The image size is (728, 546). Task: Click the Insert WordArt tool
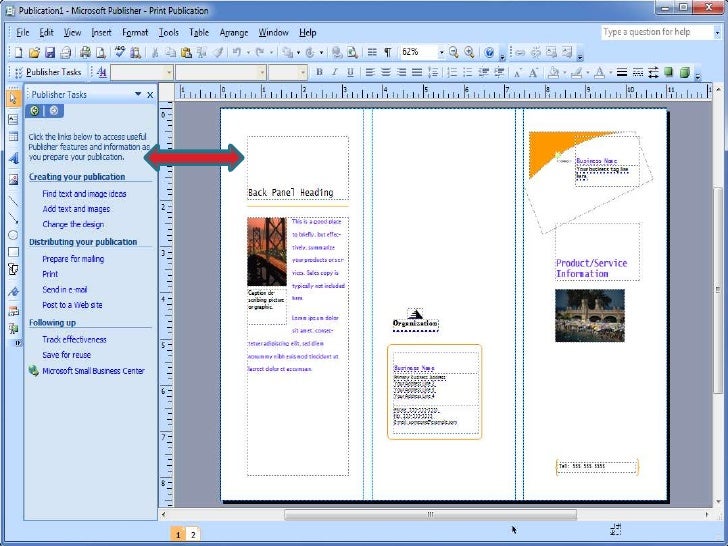click(x=13, y=158)
